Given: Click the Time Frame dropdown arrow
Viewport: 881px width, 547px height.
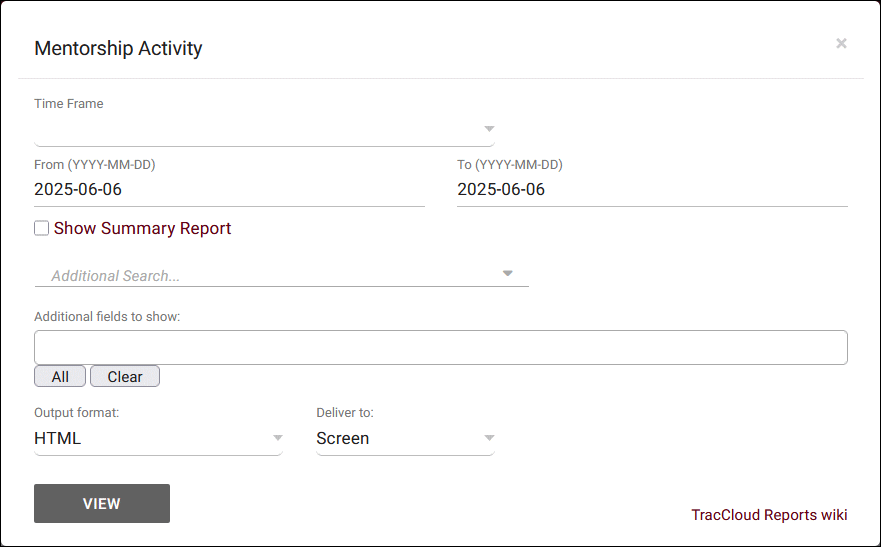Looking at the screenshot, I should (x=489, y=129).
